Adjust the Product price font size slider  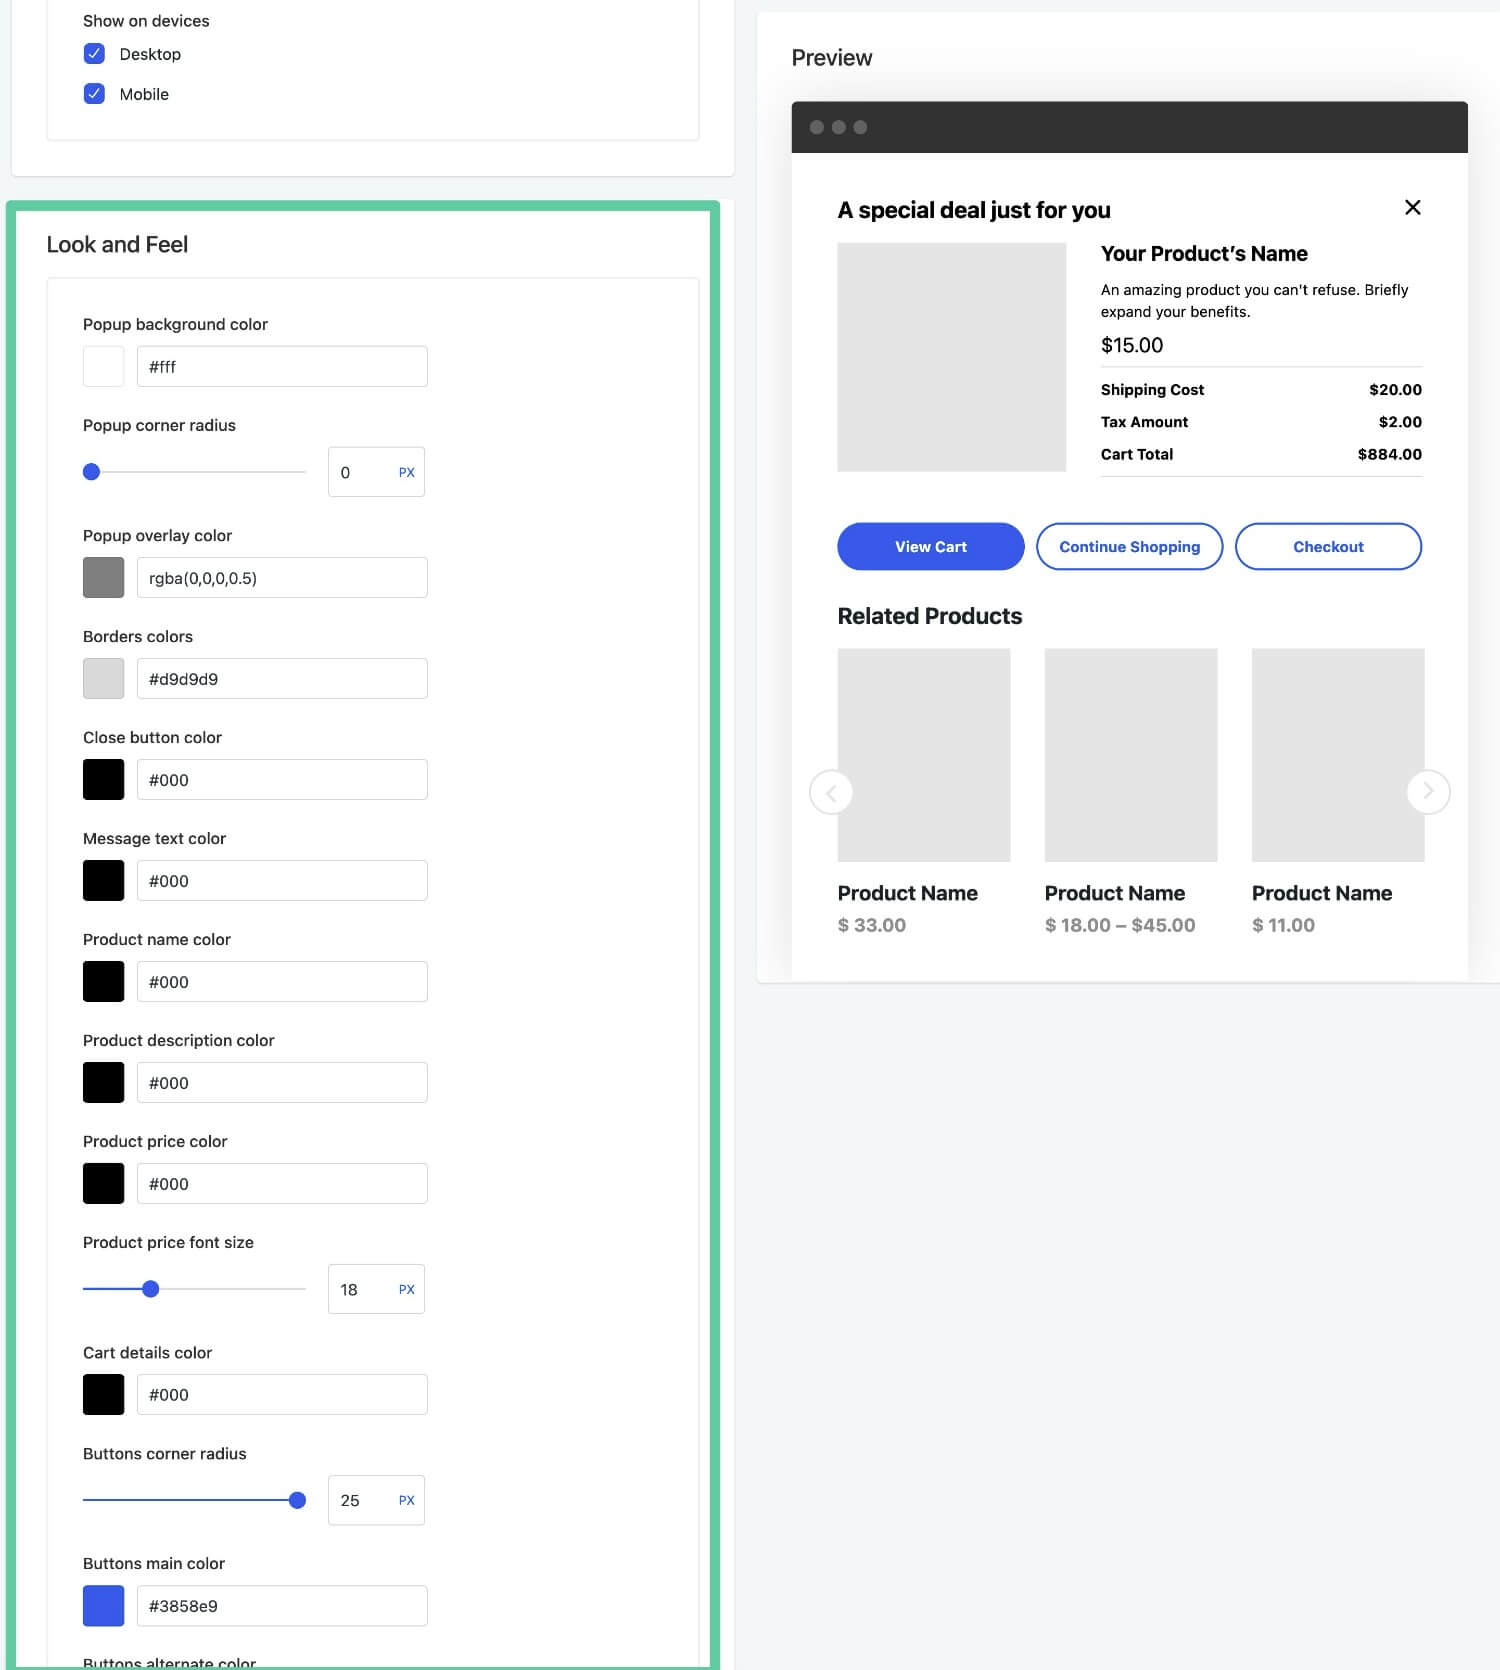click(150, 1289)
